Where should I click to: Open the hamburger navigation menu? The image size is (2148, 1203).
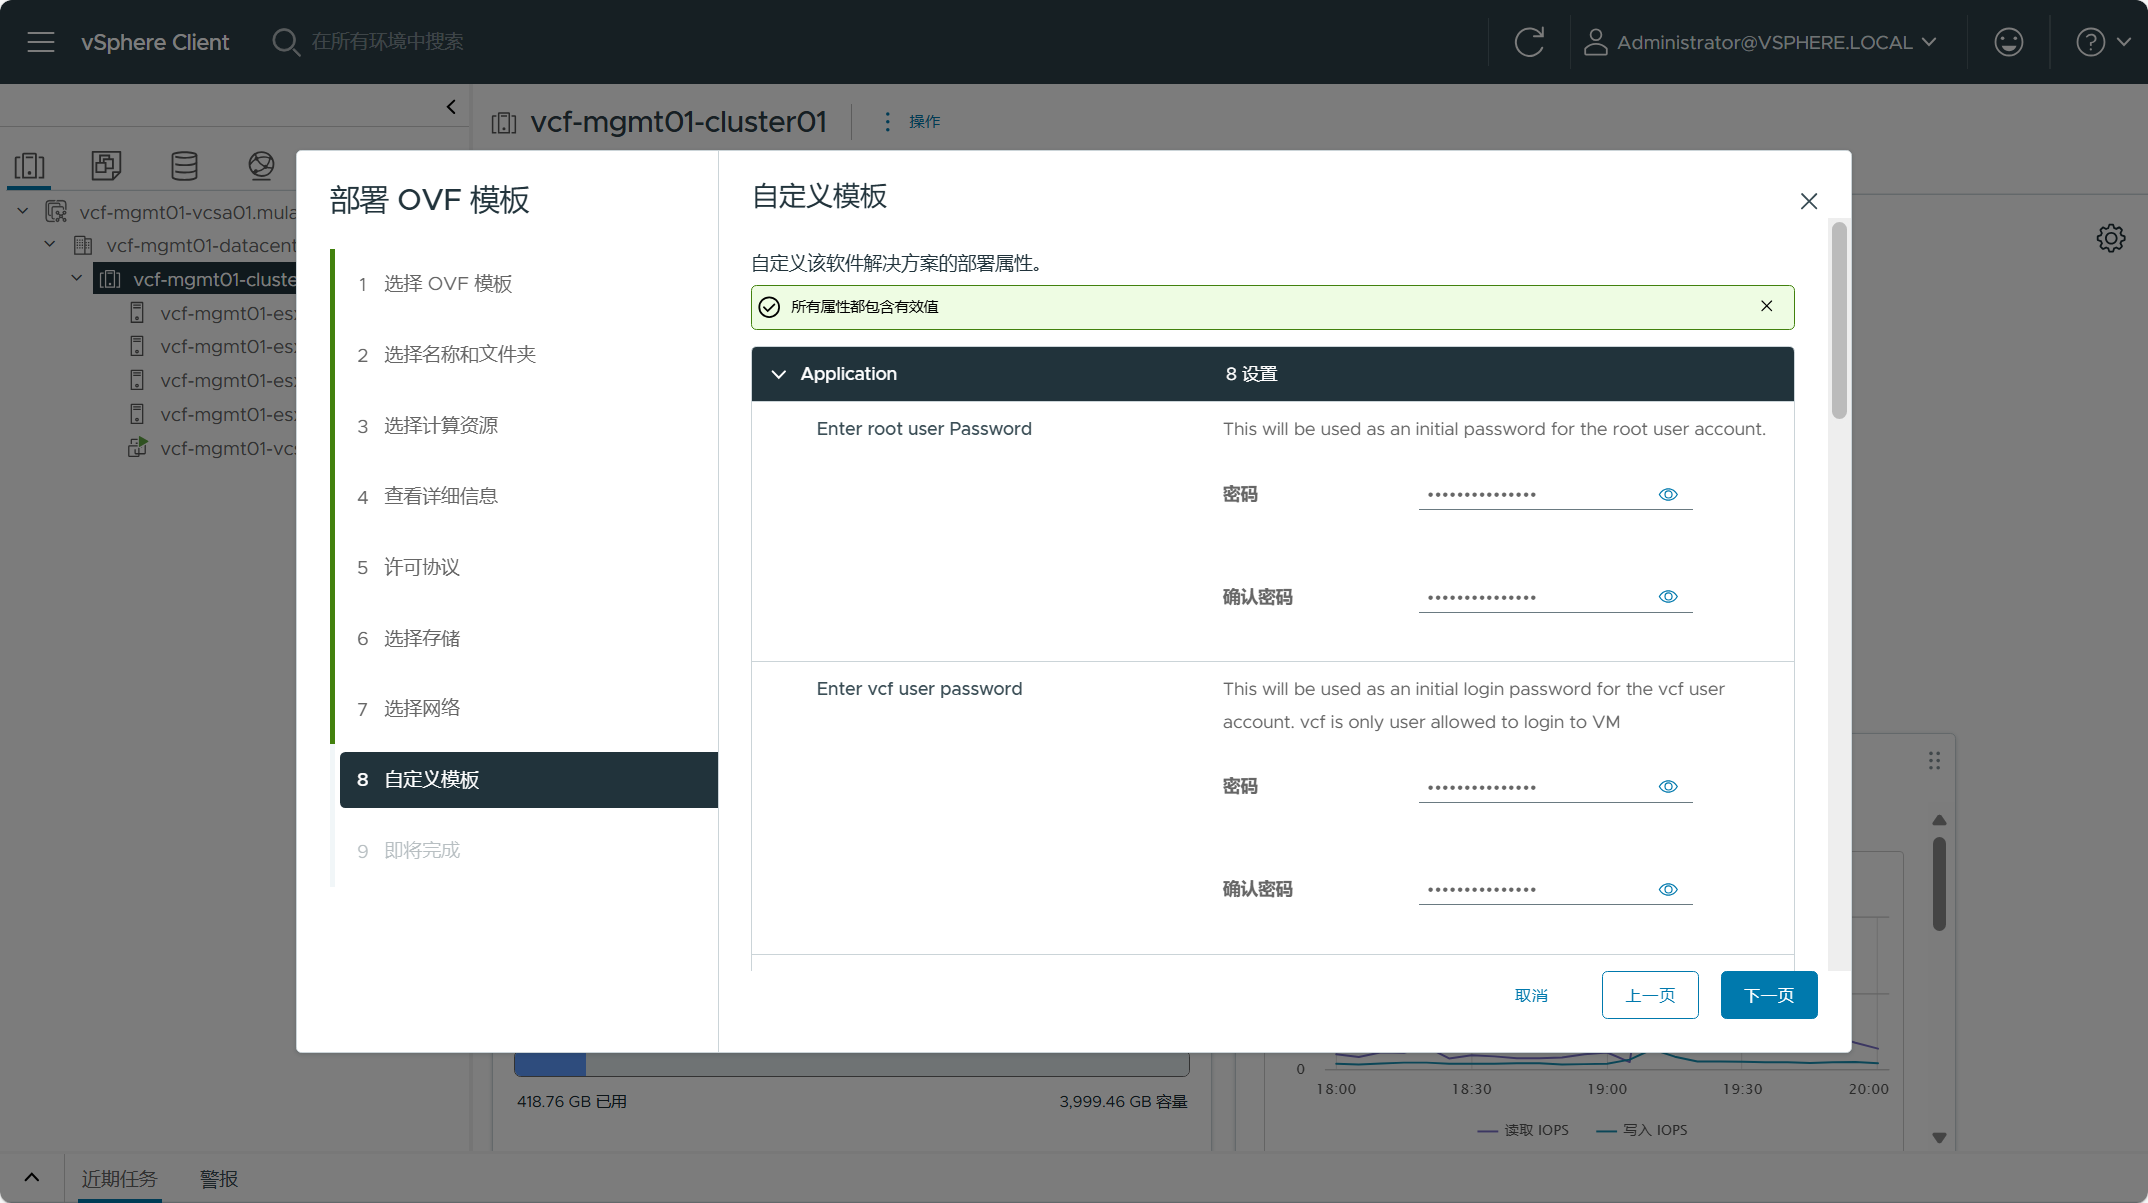pyautogui.click(x=41, y=42)
